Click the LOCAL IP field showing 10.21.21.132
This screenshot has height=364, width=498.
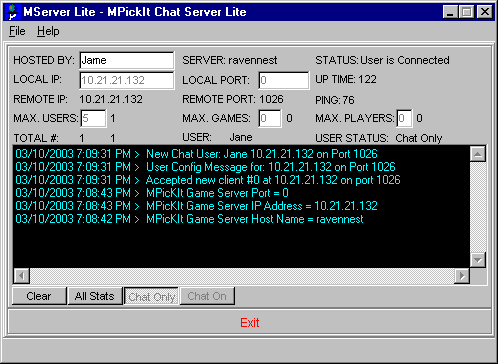click(x=127, y=80)
